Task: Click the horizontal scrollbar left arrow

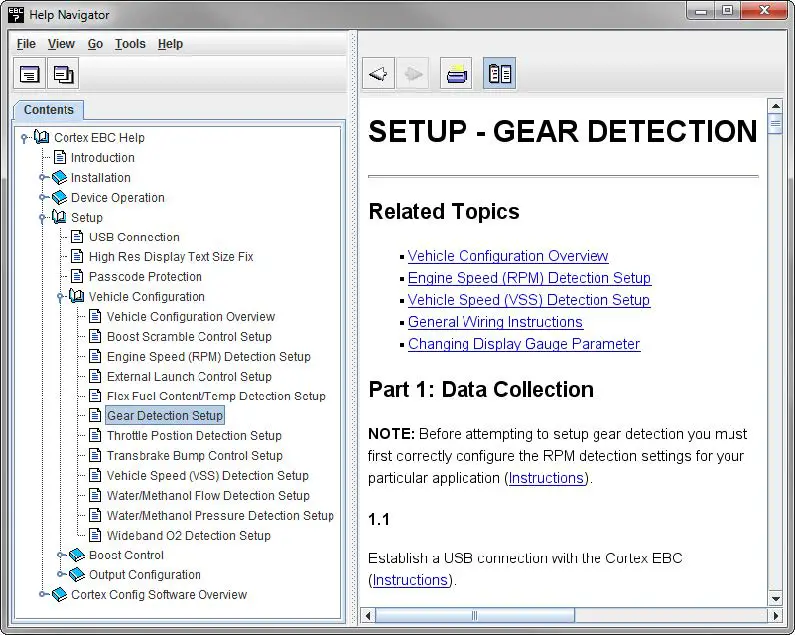Action: coord(368,616)
